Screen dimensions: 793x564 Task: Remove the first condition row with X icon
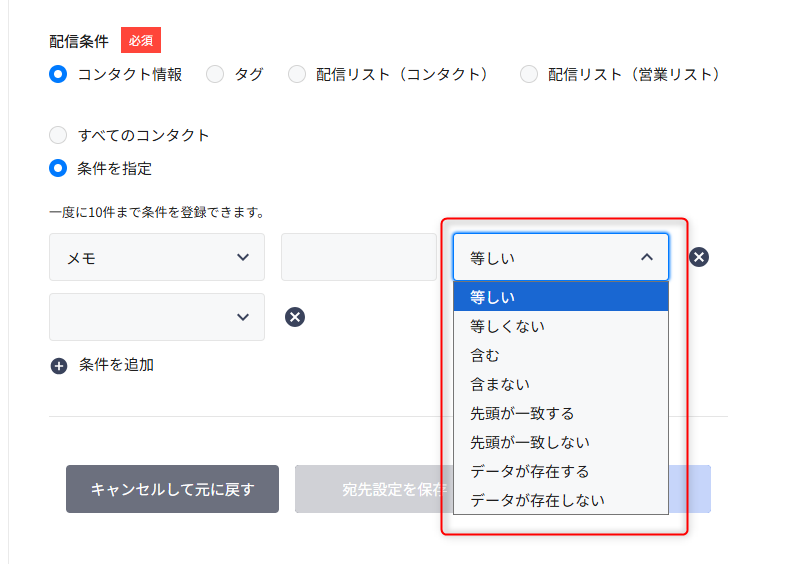pyautogui.click(x=698, y=257)
